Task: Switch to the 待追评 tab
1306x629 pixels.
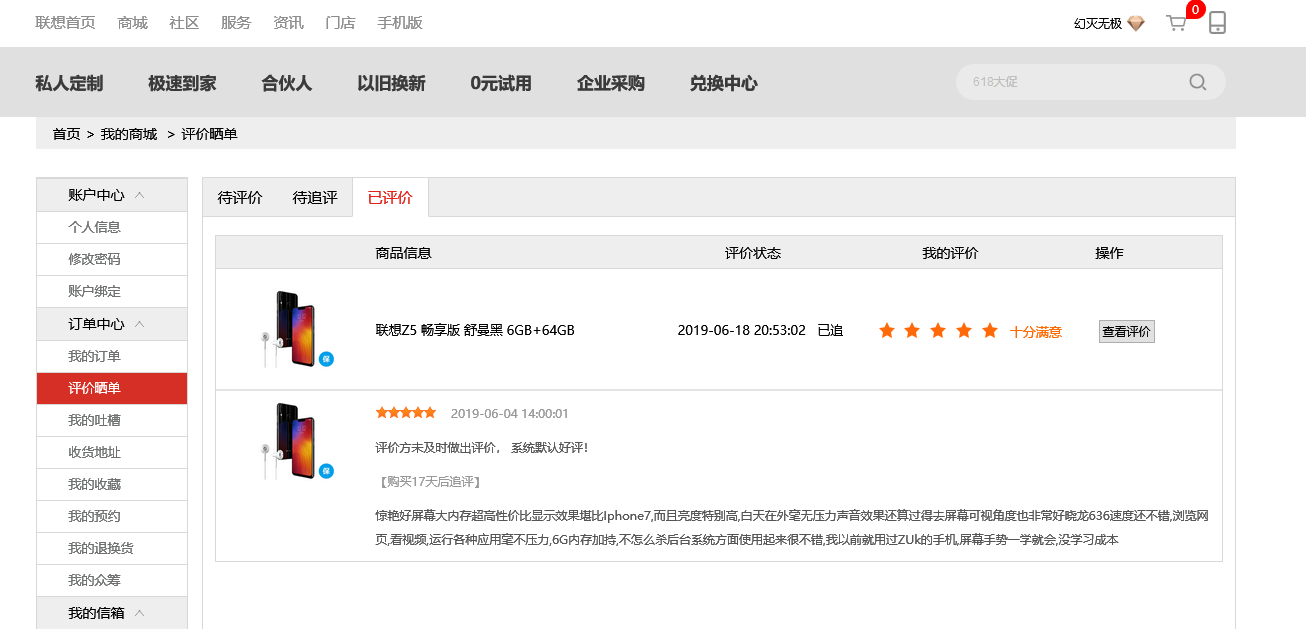Action: [x=315, y=198]
